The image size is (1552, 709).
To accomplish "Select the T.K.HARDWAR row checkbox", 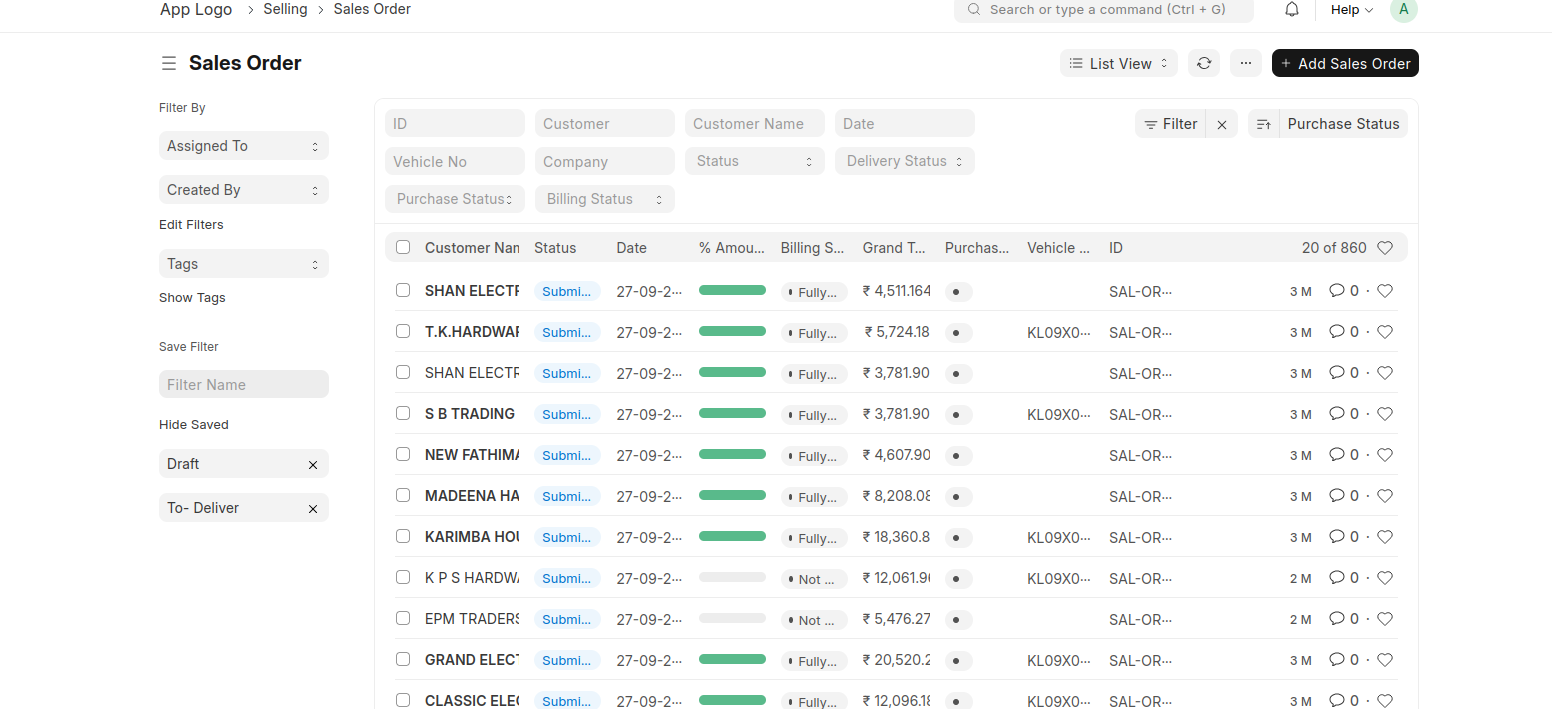I will click(x=403, y=331).
